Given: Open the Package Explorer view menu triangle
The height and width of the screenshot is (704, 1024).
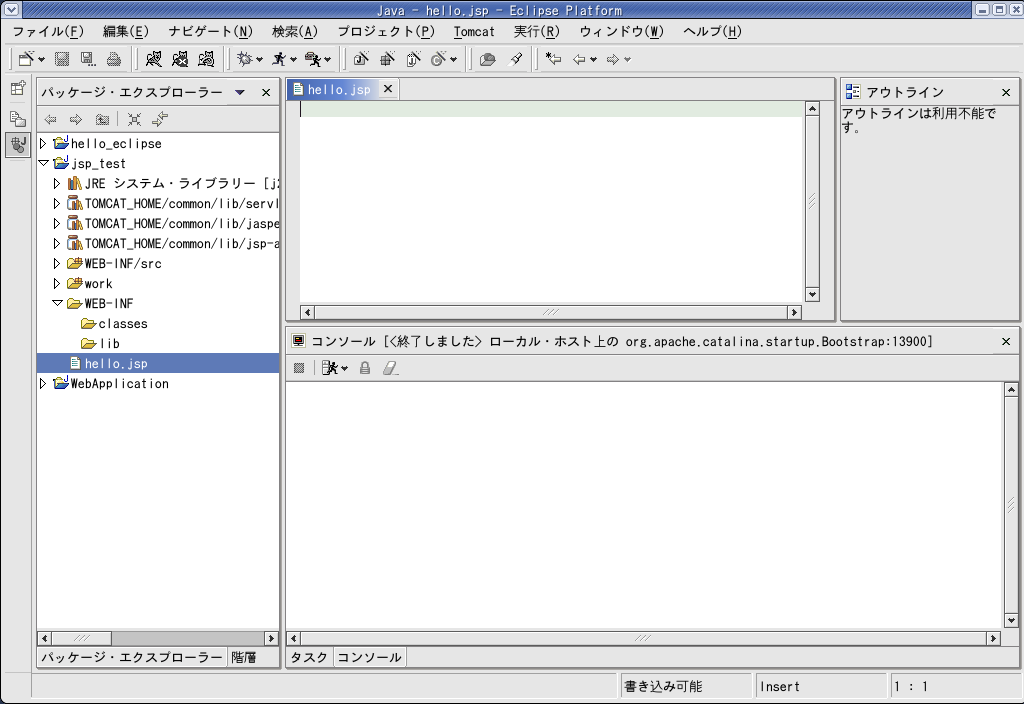Looking at the screenshot, I should coord(240,92).
